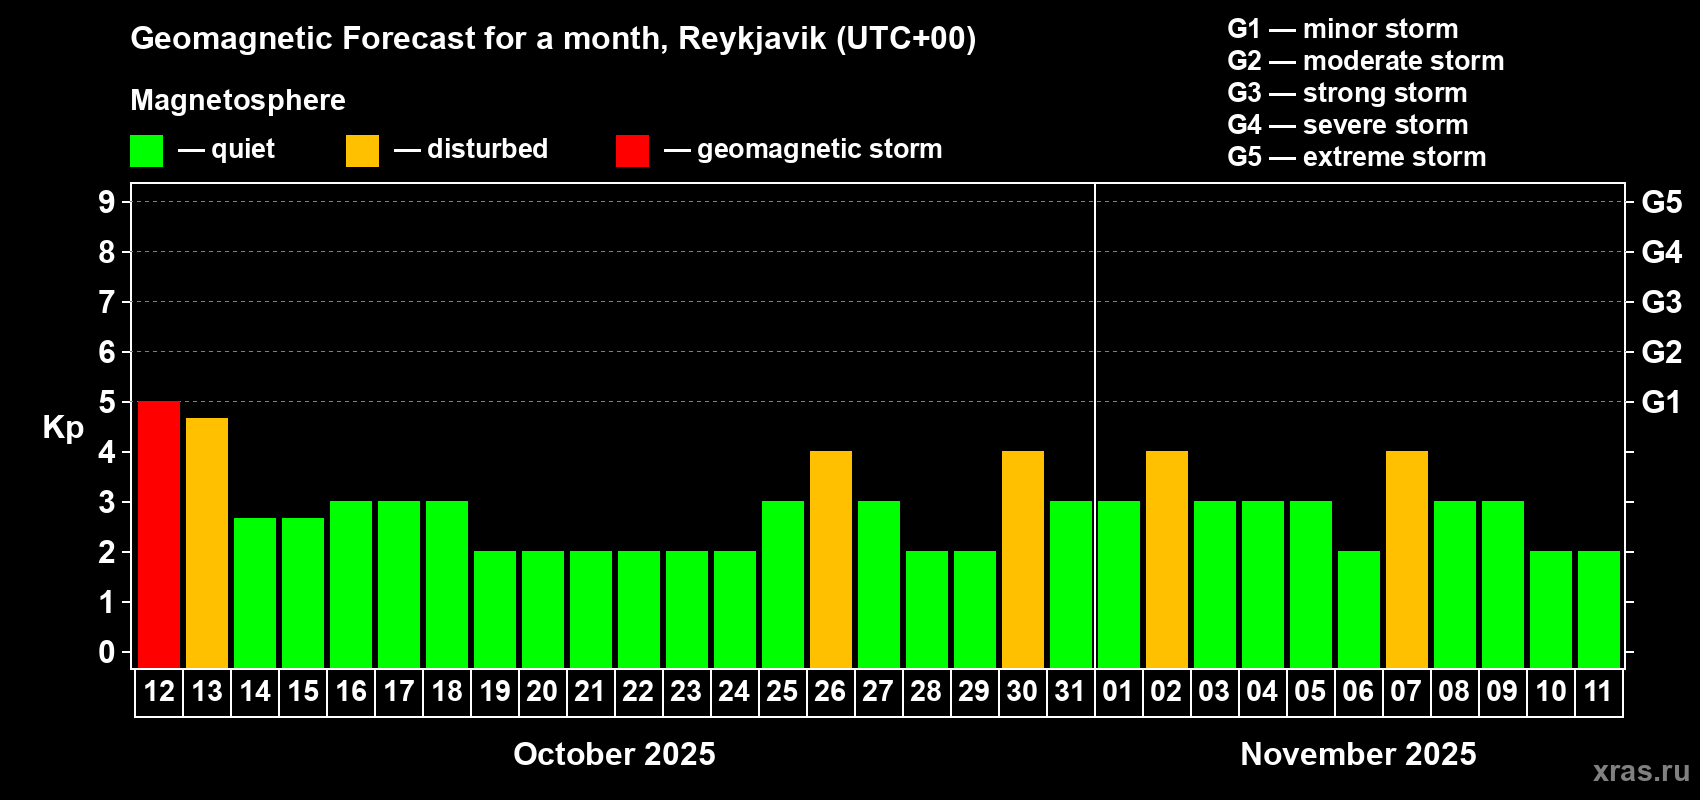Select the yellow bar for November 07
Image resolution: width=1700 pixels, height=800 pixels.
(1407, 559)
